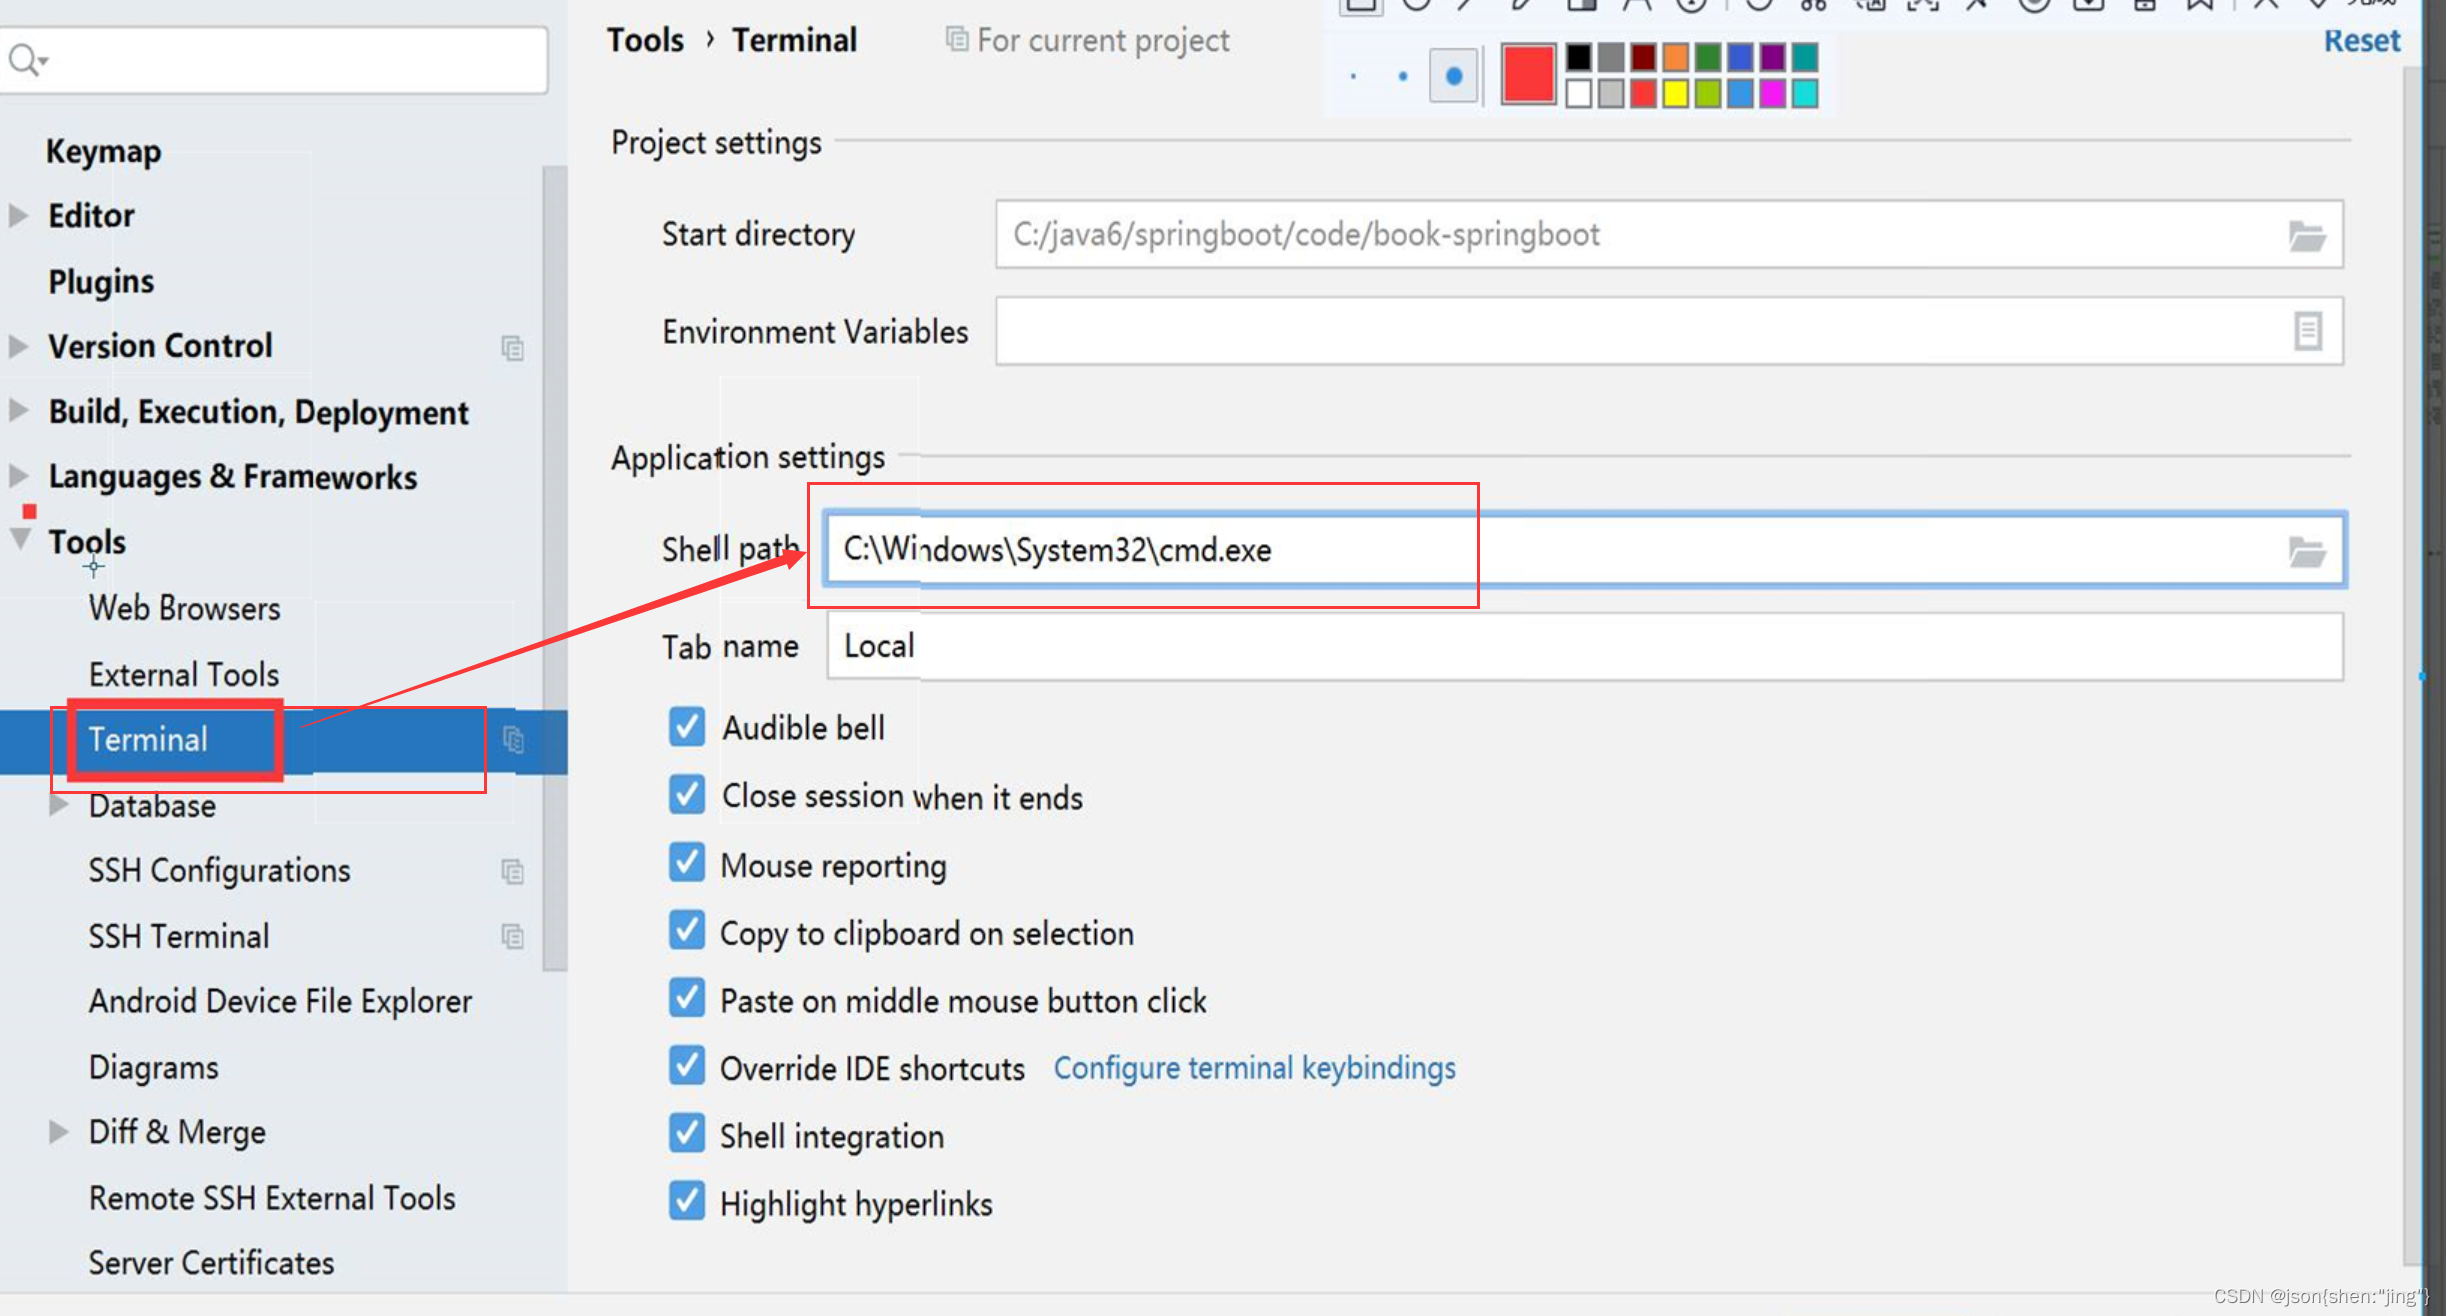
Task: Open the Shell path folder browser
Action: [x=2308, y=550]
